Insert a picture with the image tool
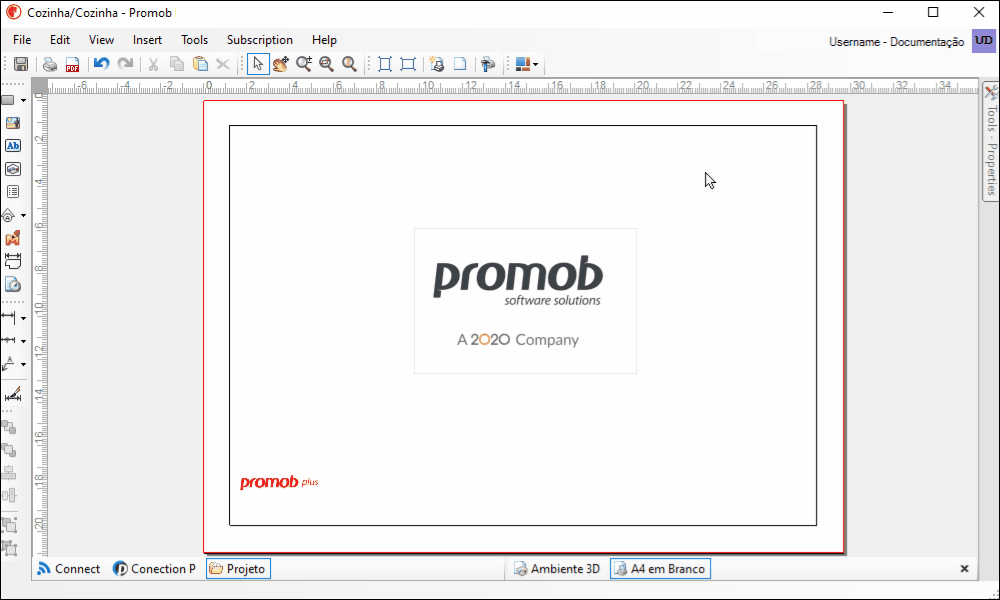 (13, 123)
